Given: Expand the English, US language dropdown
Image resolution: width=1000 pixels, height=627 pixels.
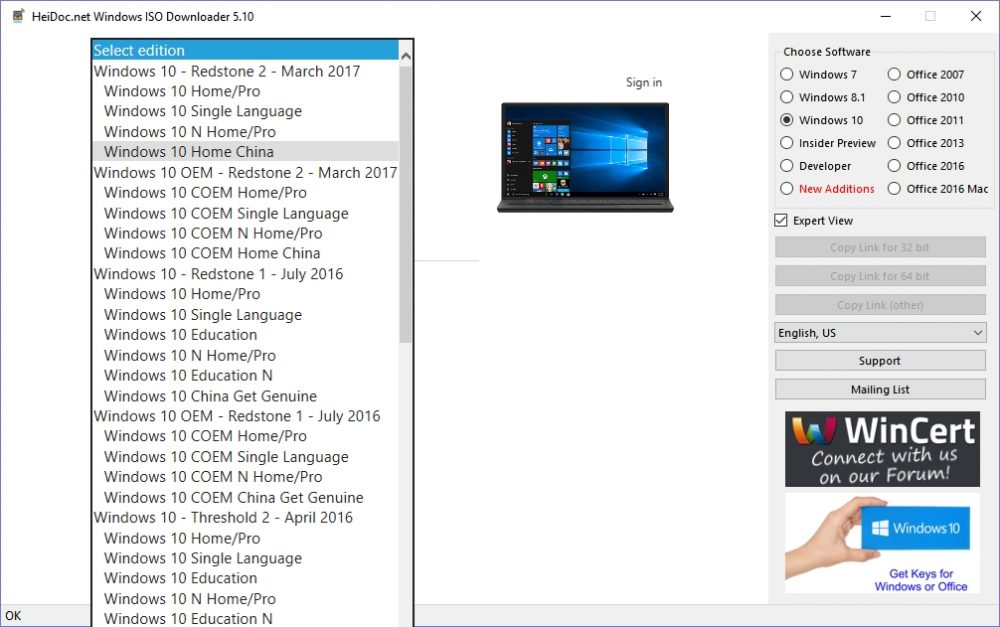Looking at the screenshot, I should click(880, 333).
